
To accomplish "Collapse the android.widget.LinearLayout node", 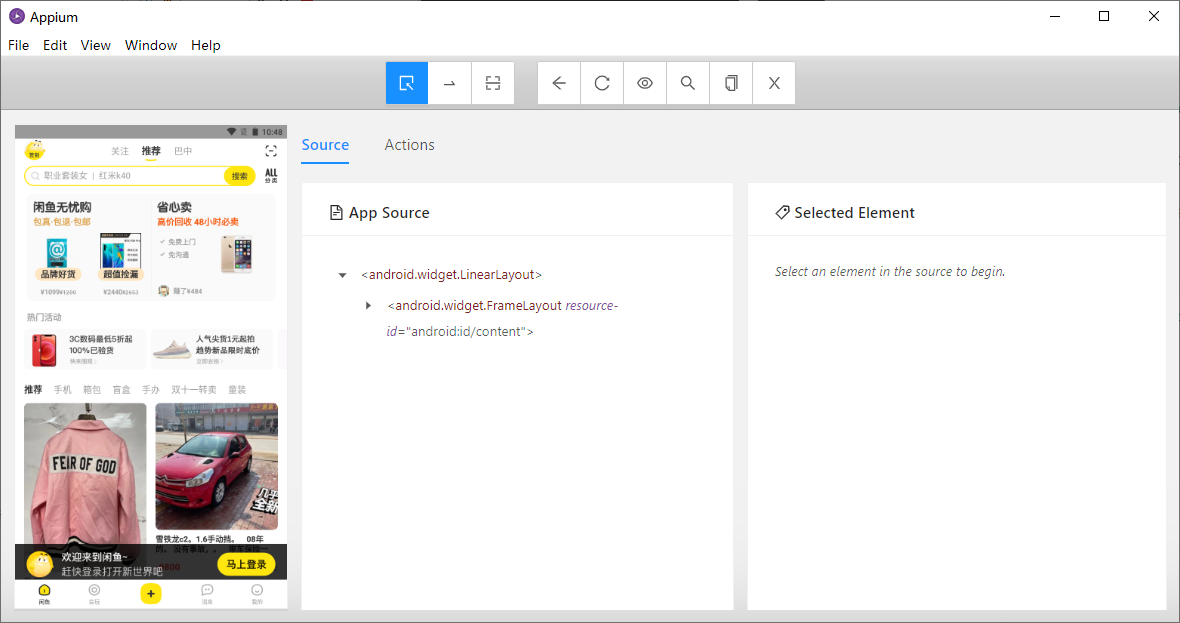I will coord(342,275).
